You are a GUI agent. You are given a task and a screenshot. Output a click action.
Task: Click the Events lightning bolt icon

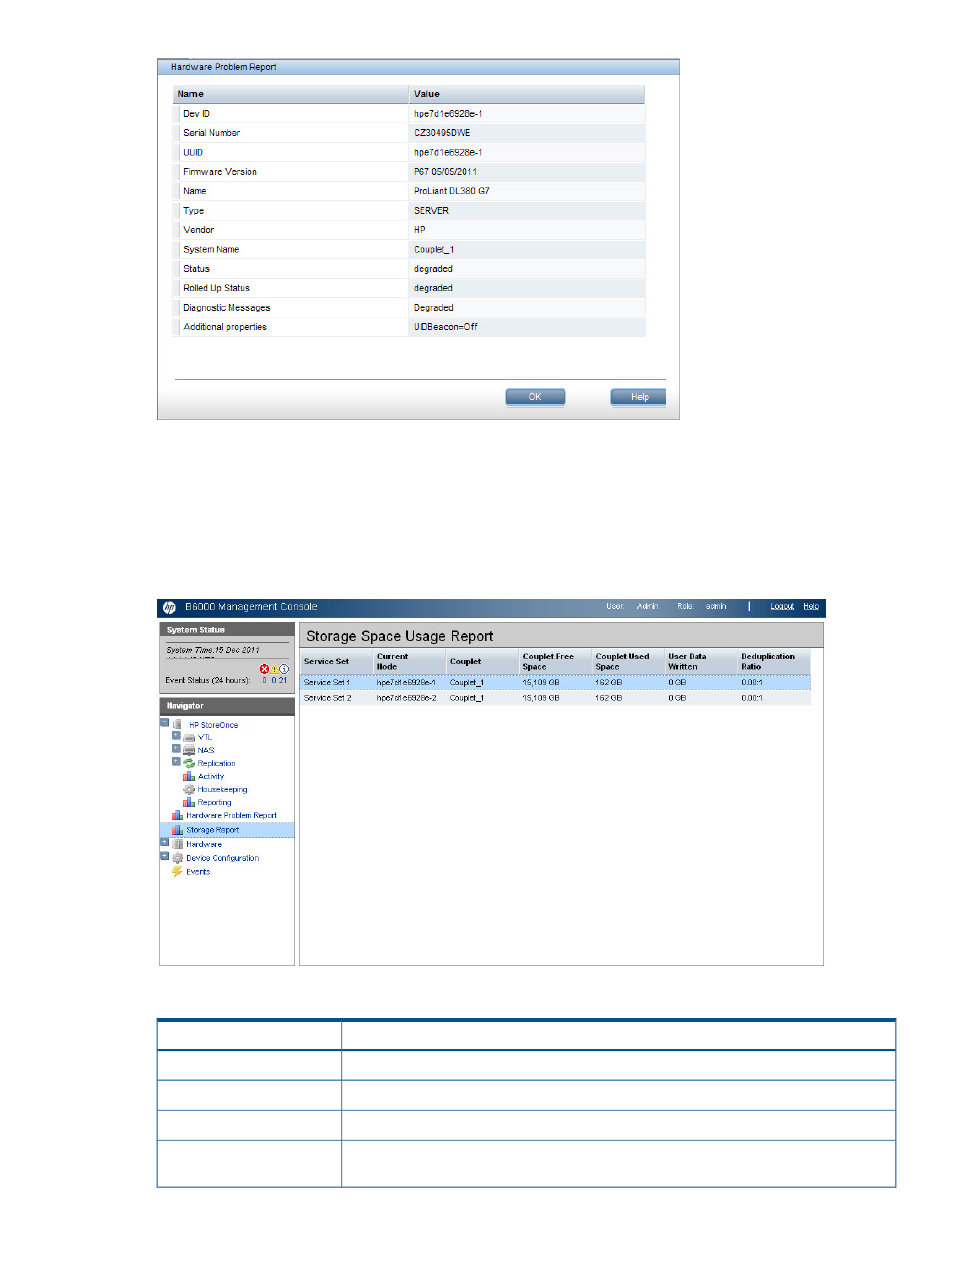[x=177, y=871]
